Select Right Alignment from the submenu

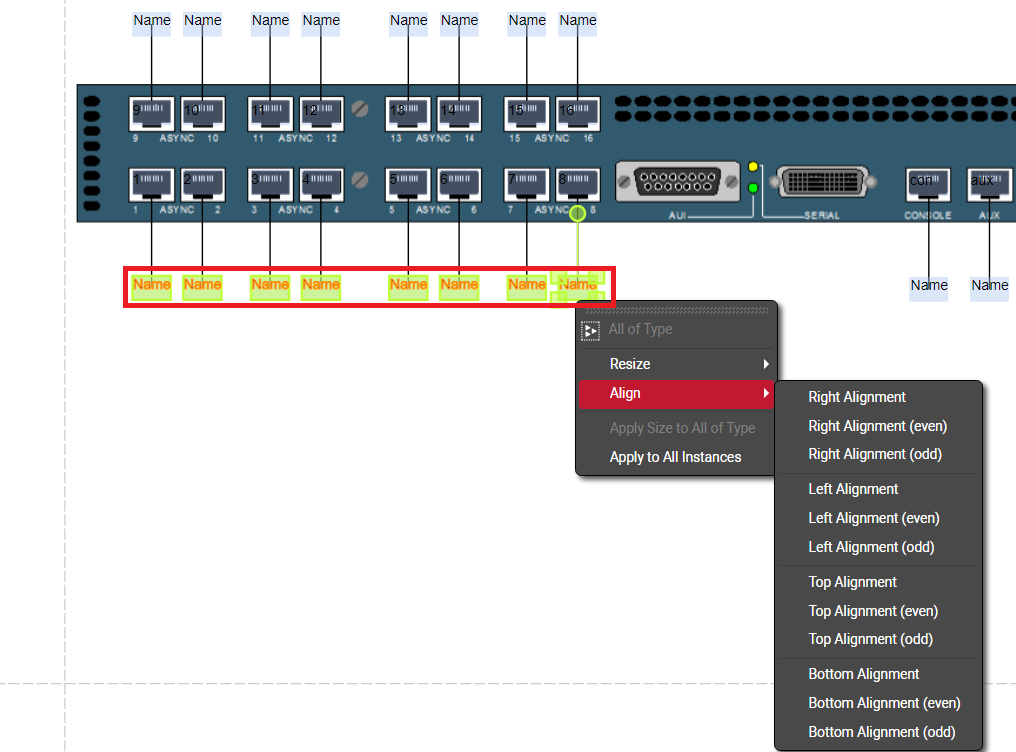coord(857,397)
